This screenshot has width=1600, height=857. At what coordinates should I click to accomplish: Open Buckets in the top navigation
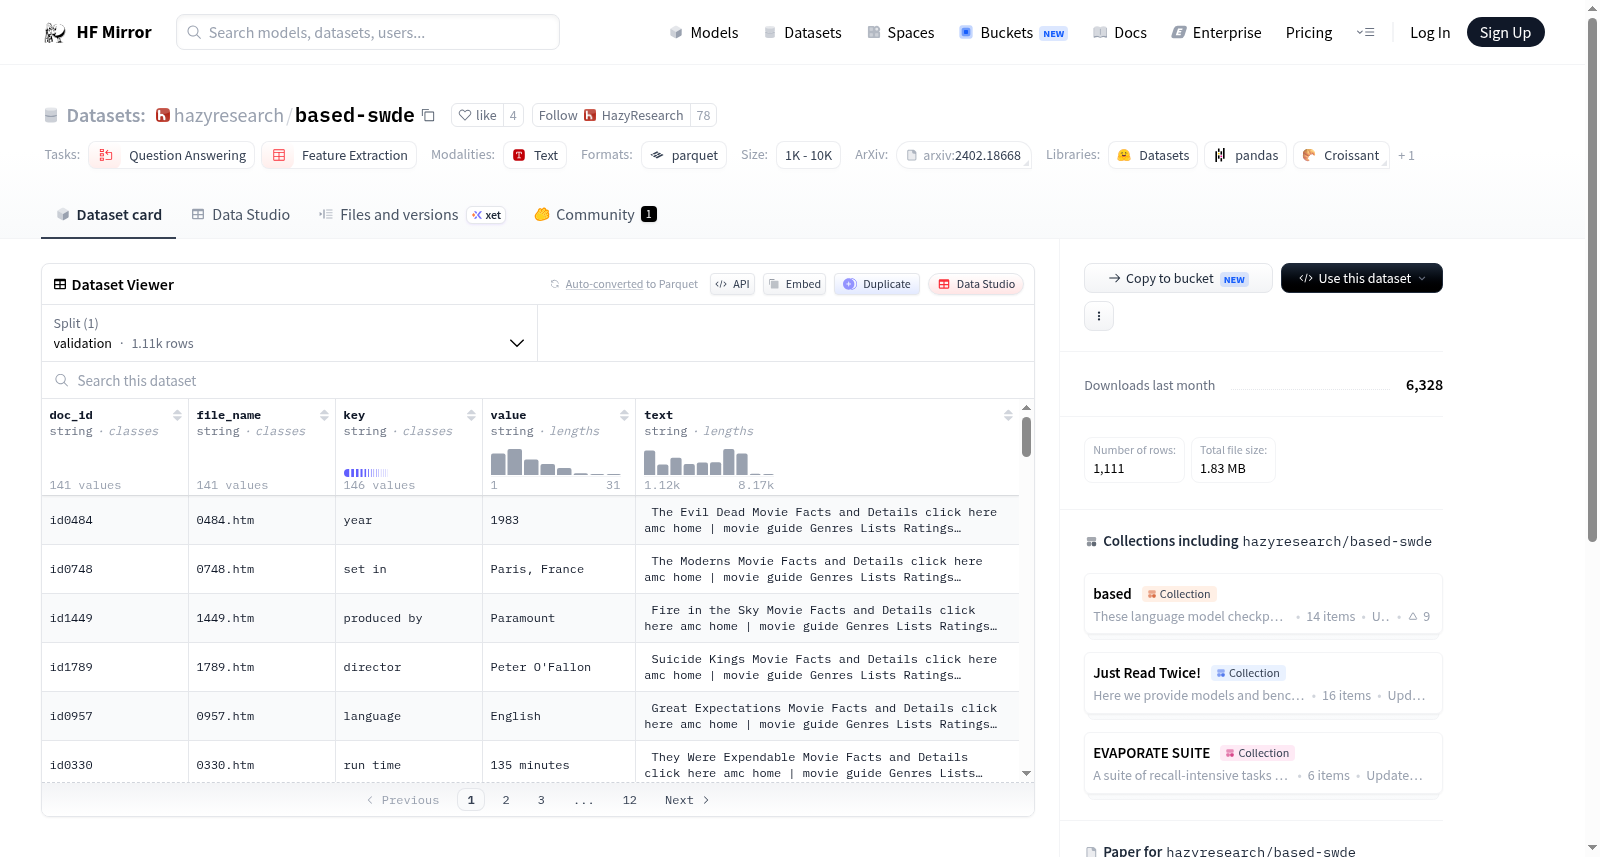coord(1013,32)
